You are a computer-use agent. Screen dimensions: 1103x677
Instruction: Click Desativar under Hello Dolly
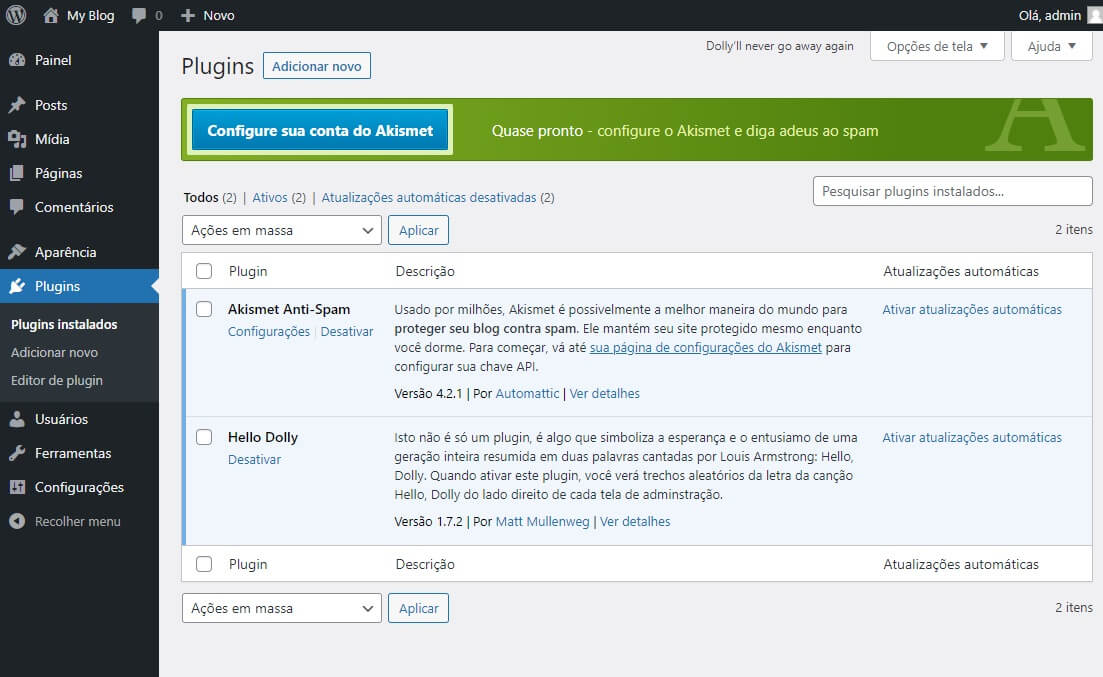tap(254, 460)
